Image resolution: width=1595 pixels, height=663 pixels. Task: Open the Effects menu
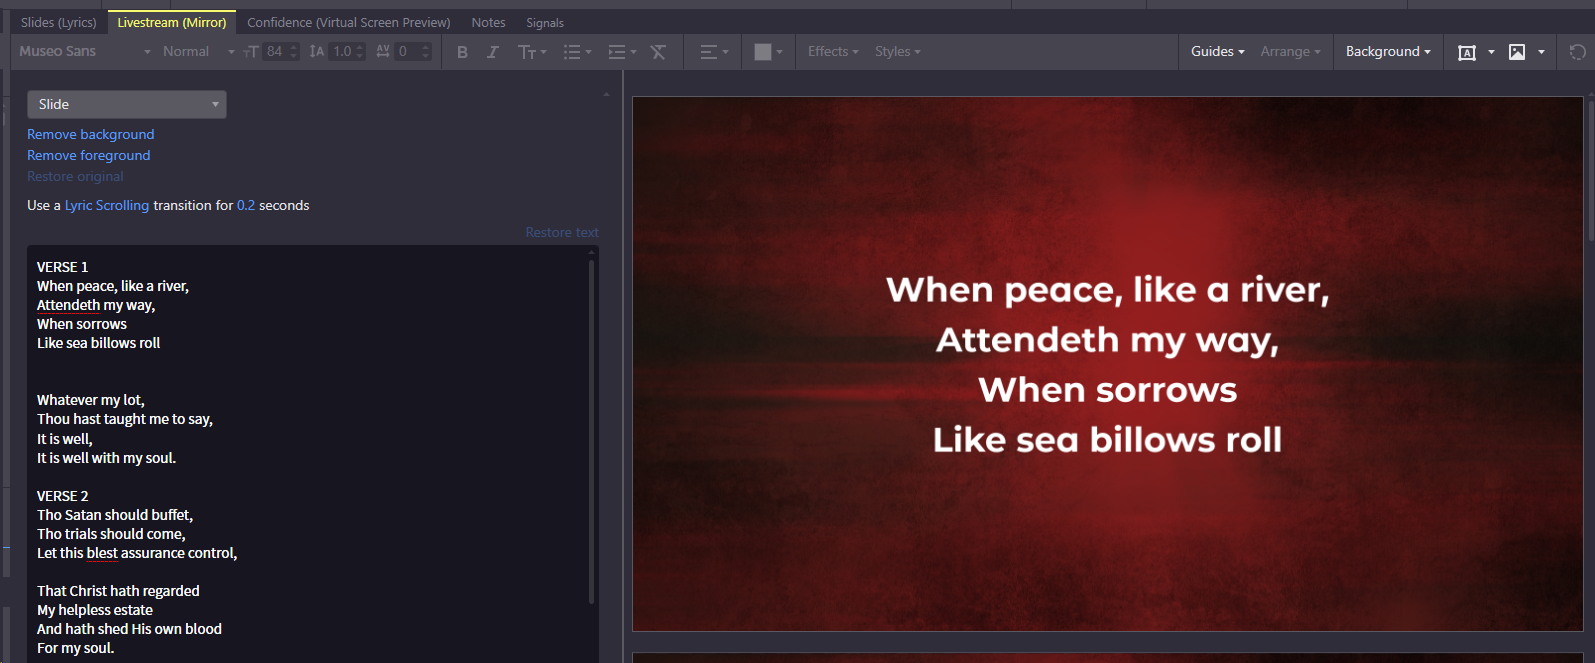click(833, 51)
